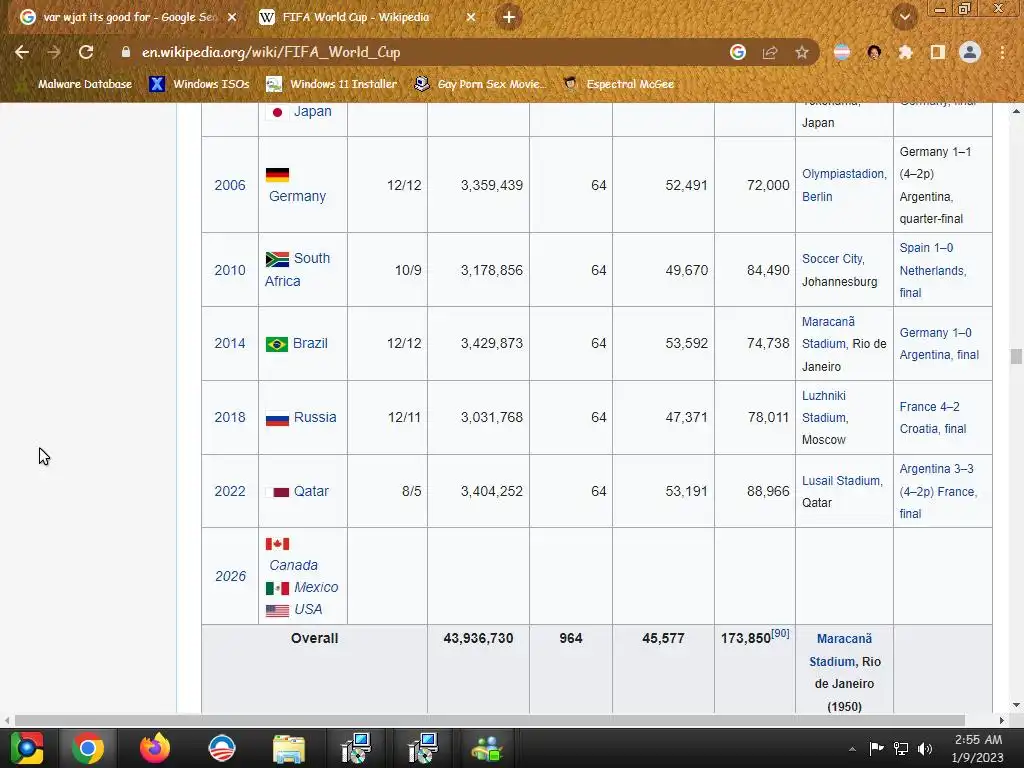The width and height of the screenshot is (1024, 768).
Task: Open File Explorer from the taskbar
Action: click(289, 748)
